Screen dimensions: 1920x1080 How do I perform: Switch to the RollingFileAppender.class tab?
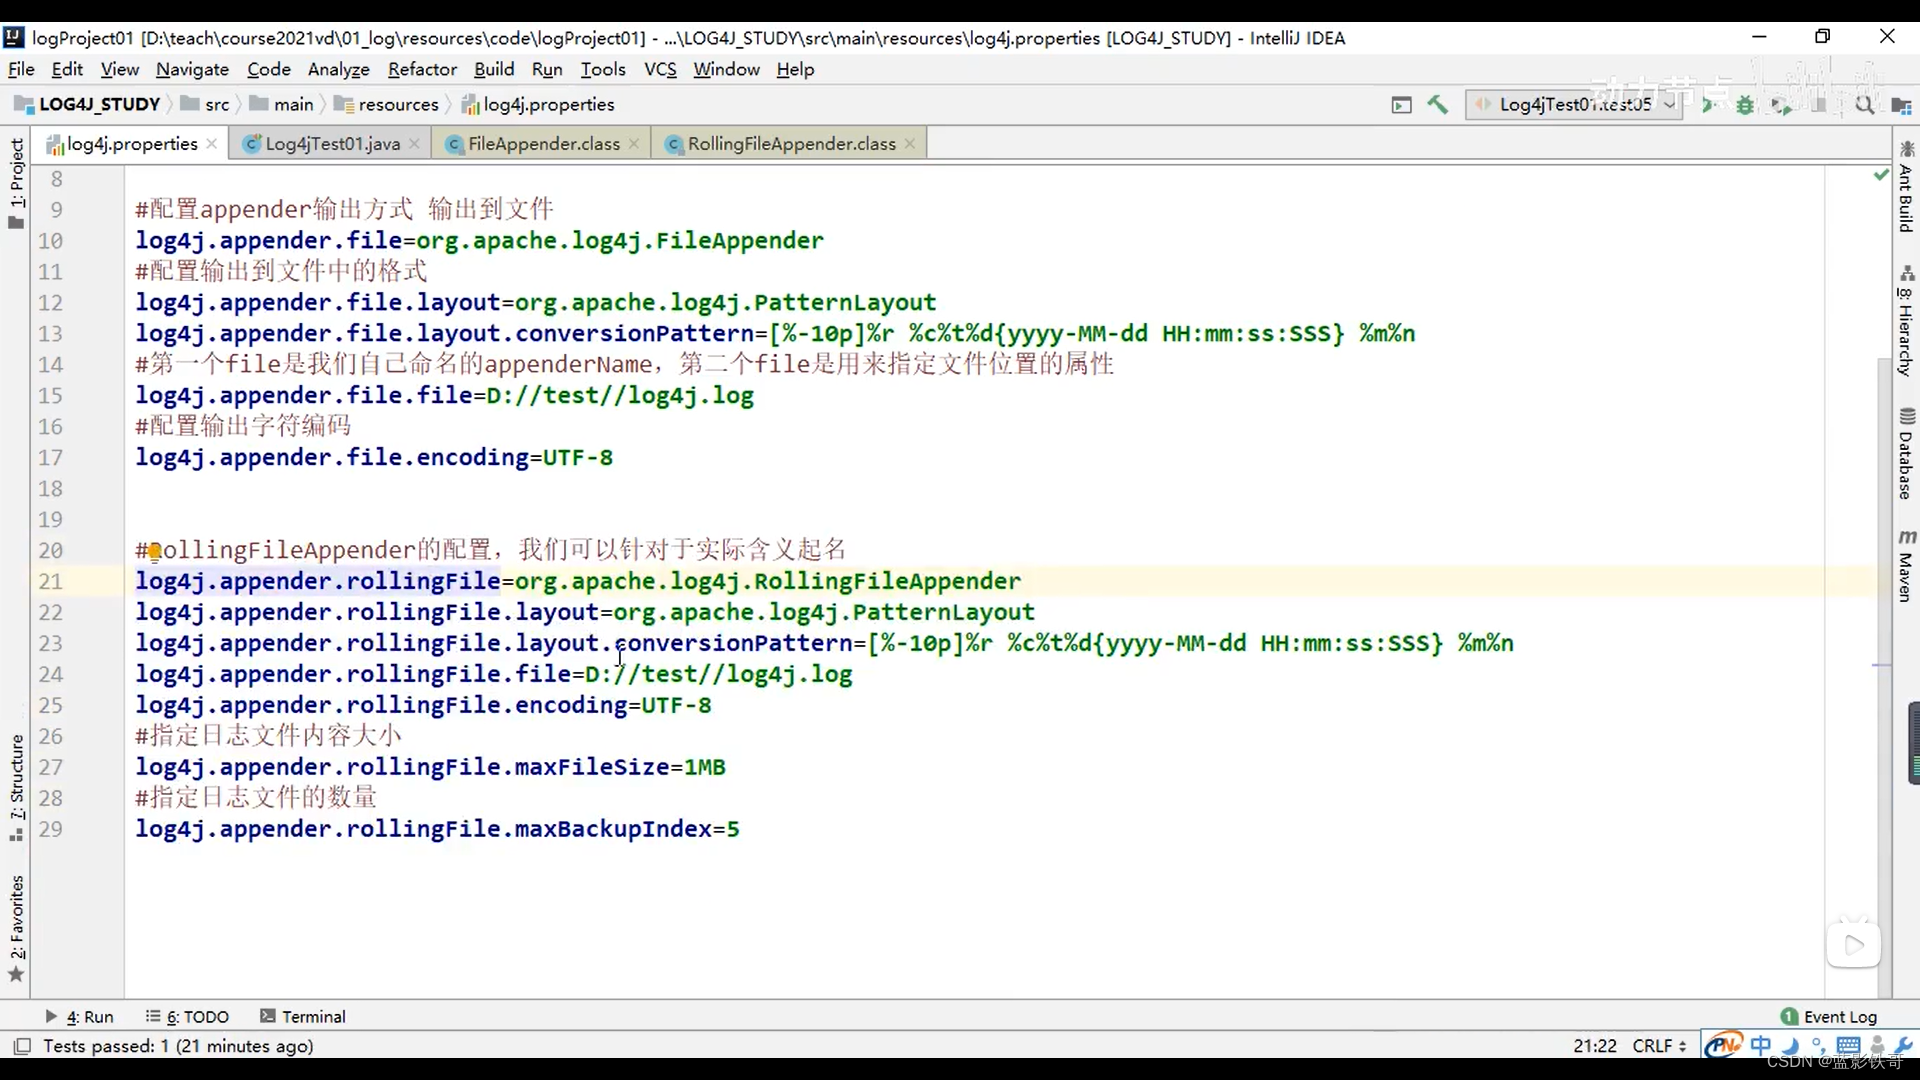point(791,144)
